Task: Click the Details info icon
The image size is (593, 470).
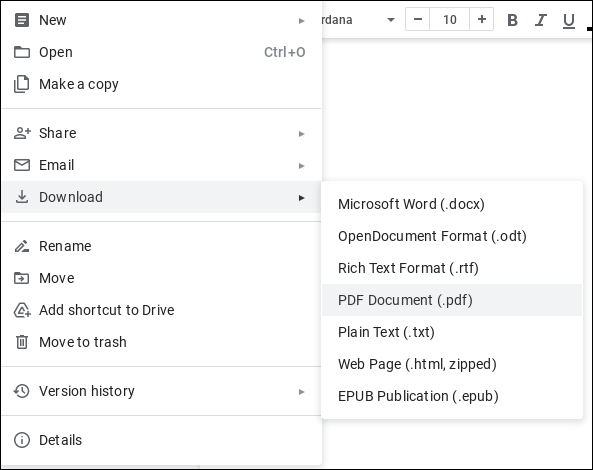Action: (x=22, y=440)
